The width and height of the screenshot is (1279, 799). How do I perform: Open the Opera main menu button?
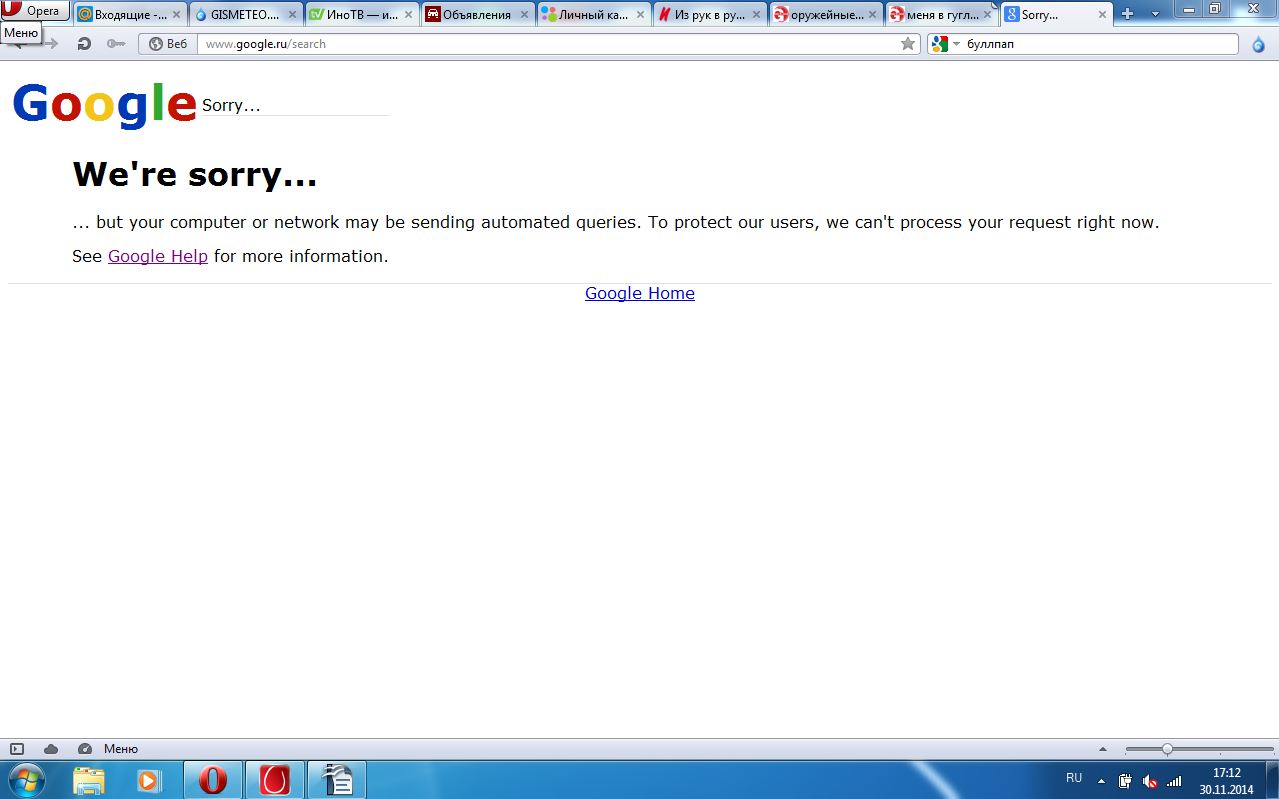click(36, 11)
